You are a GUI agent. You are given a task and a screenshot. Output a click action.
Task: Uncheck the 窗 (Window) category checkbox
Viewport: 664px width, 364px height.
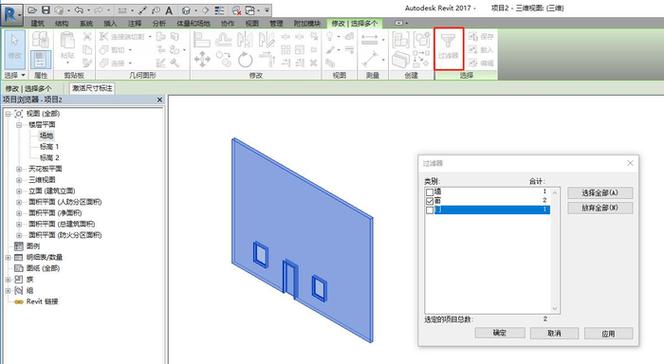429,201
